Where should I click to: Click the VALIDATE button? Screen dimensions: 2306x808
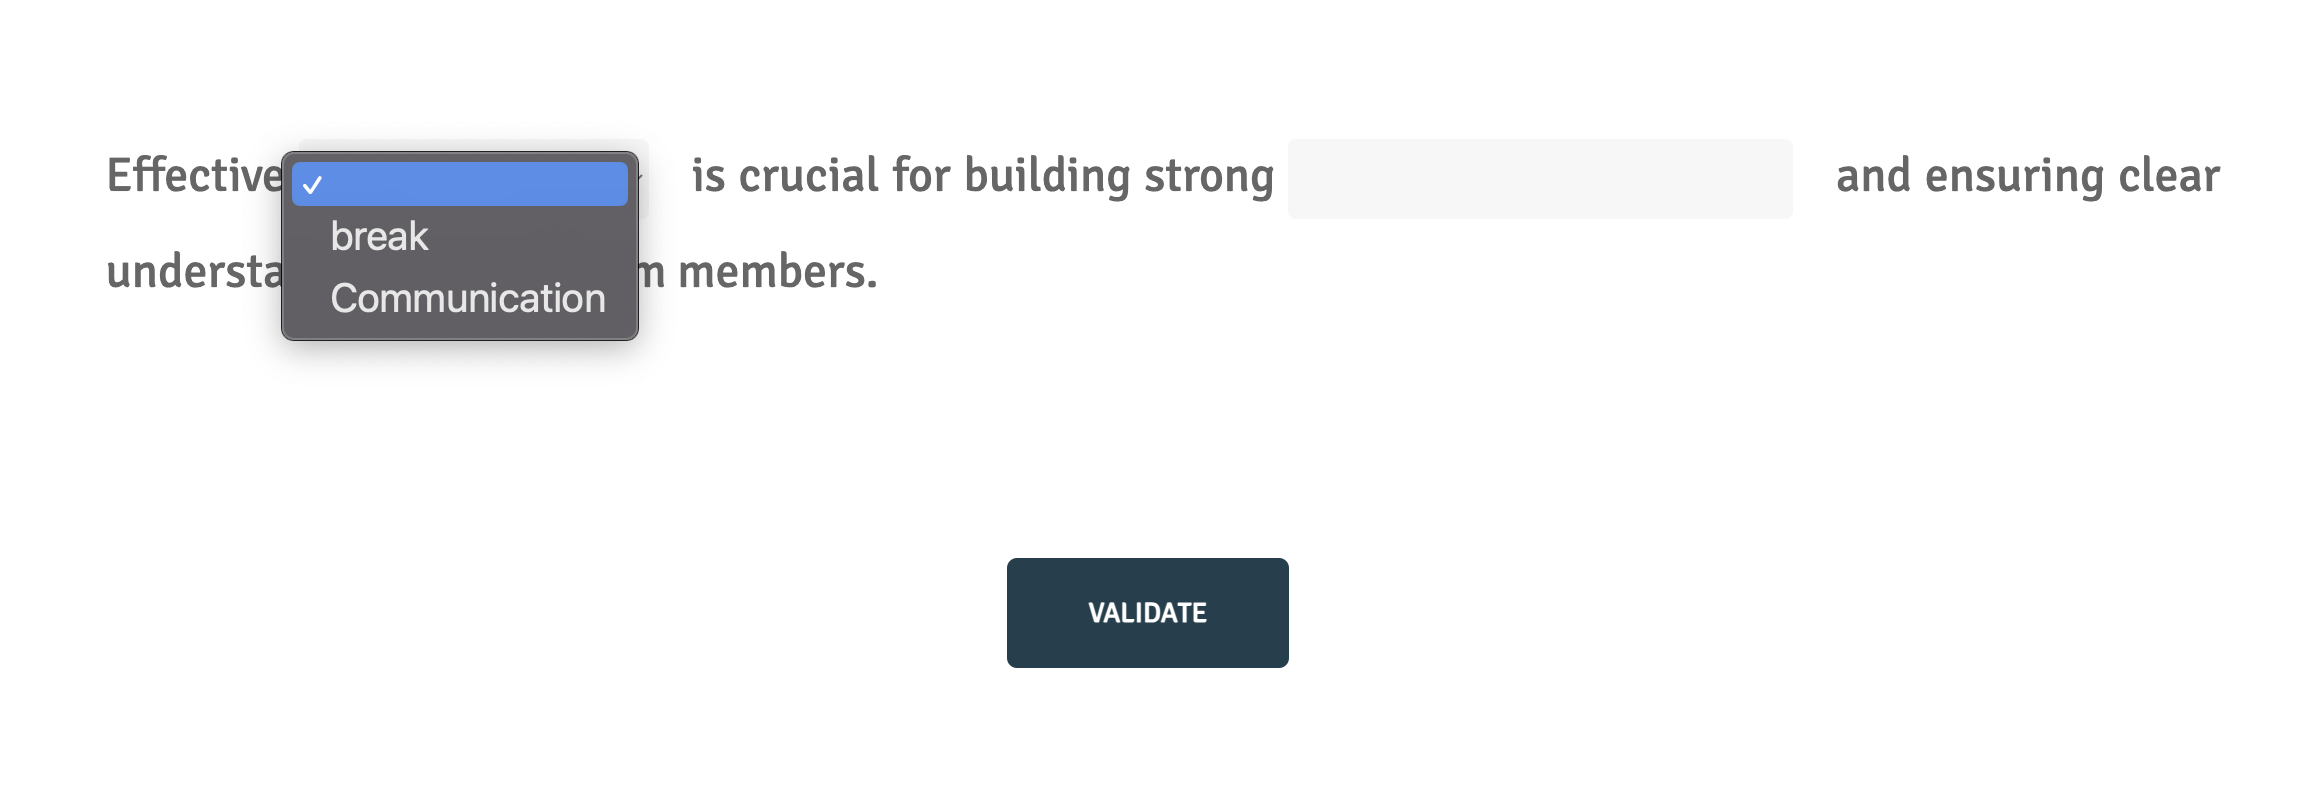1147,613
